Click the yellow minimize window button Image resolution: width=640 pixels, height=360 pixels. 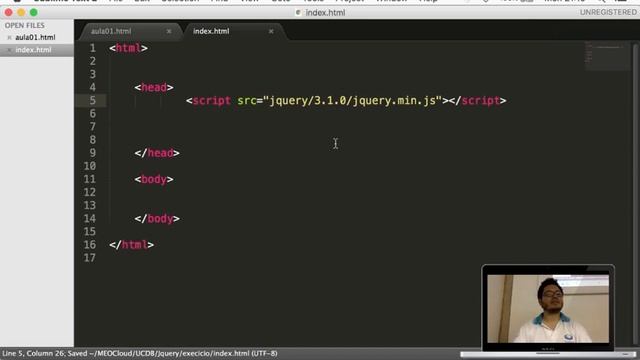[21, 13]
